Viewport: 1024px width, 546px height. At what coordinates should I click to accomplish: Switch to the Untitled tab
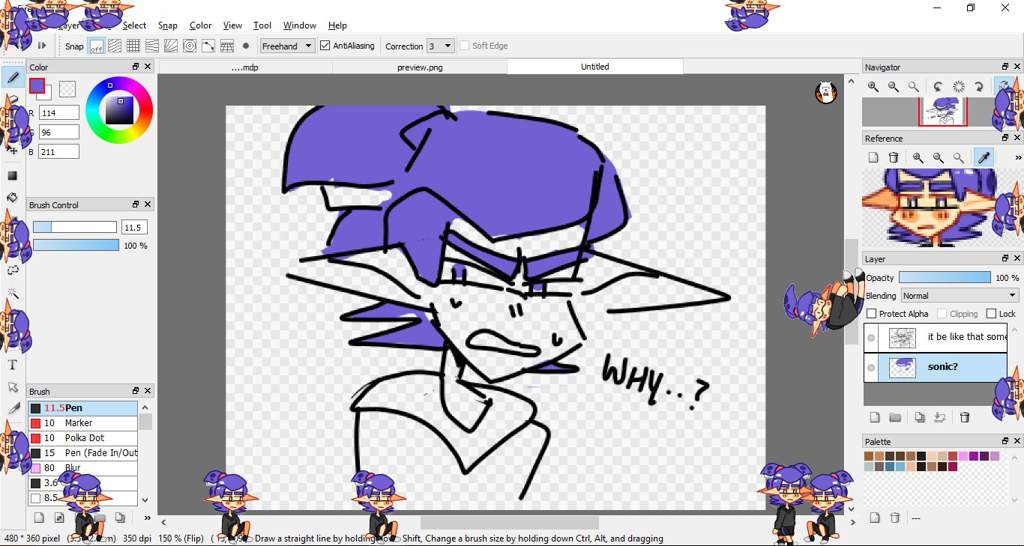click(x=595, y=67)
